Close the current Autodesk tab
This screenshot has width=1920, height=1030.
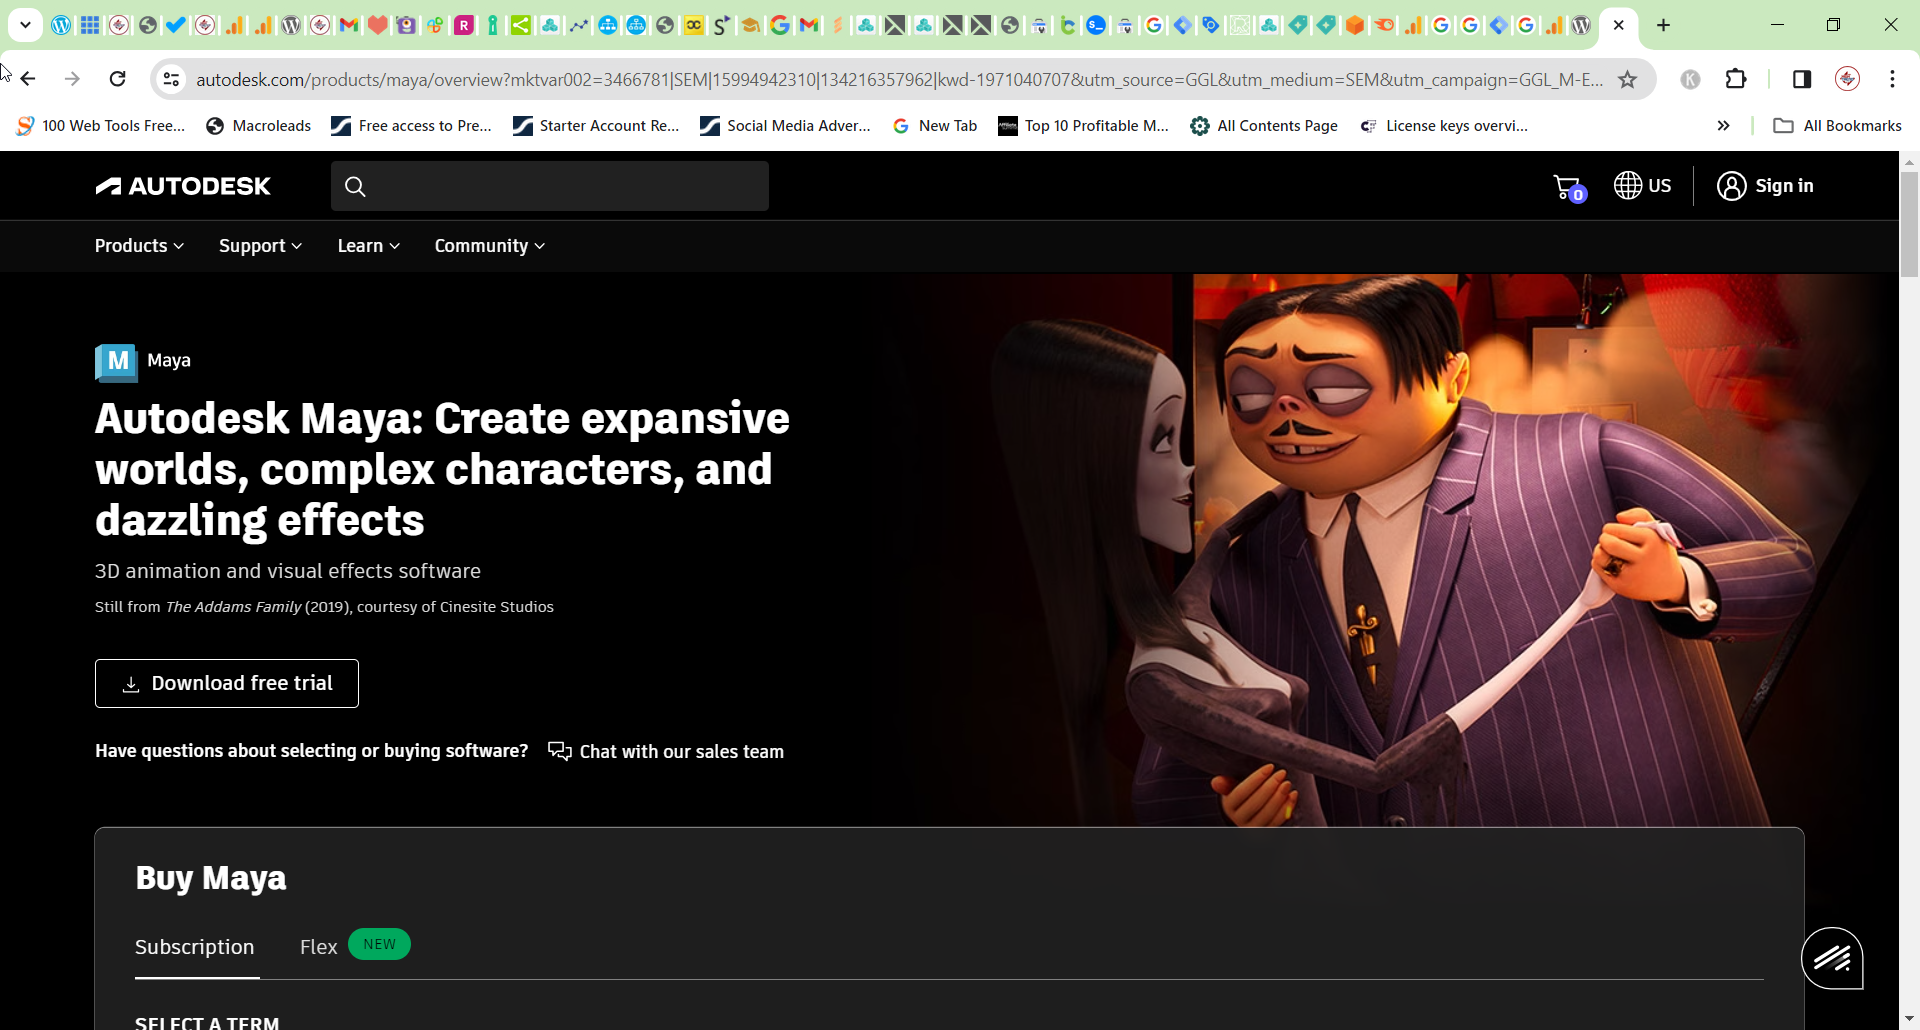click(1619, 25)
